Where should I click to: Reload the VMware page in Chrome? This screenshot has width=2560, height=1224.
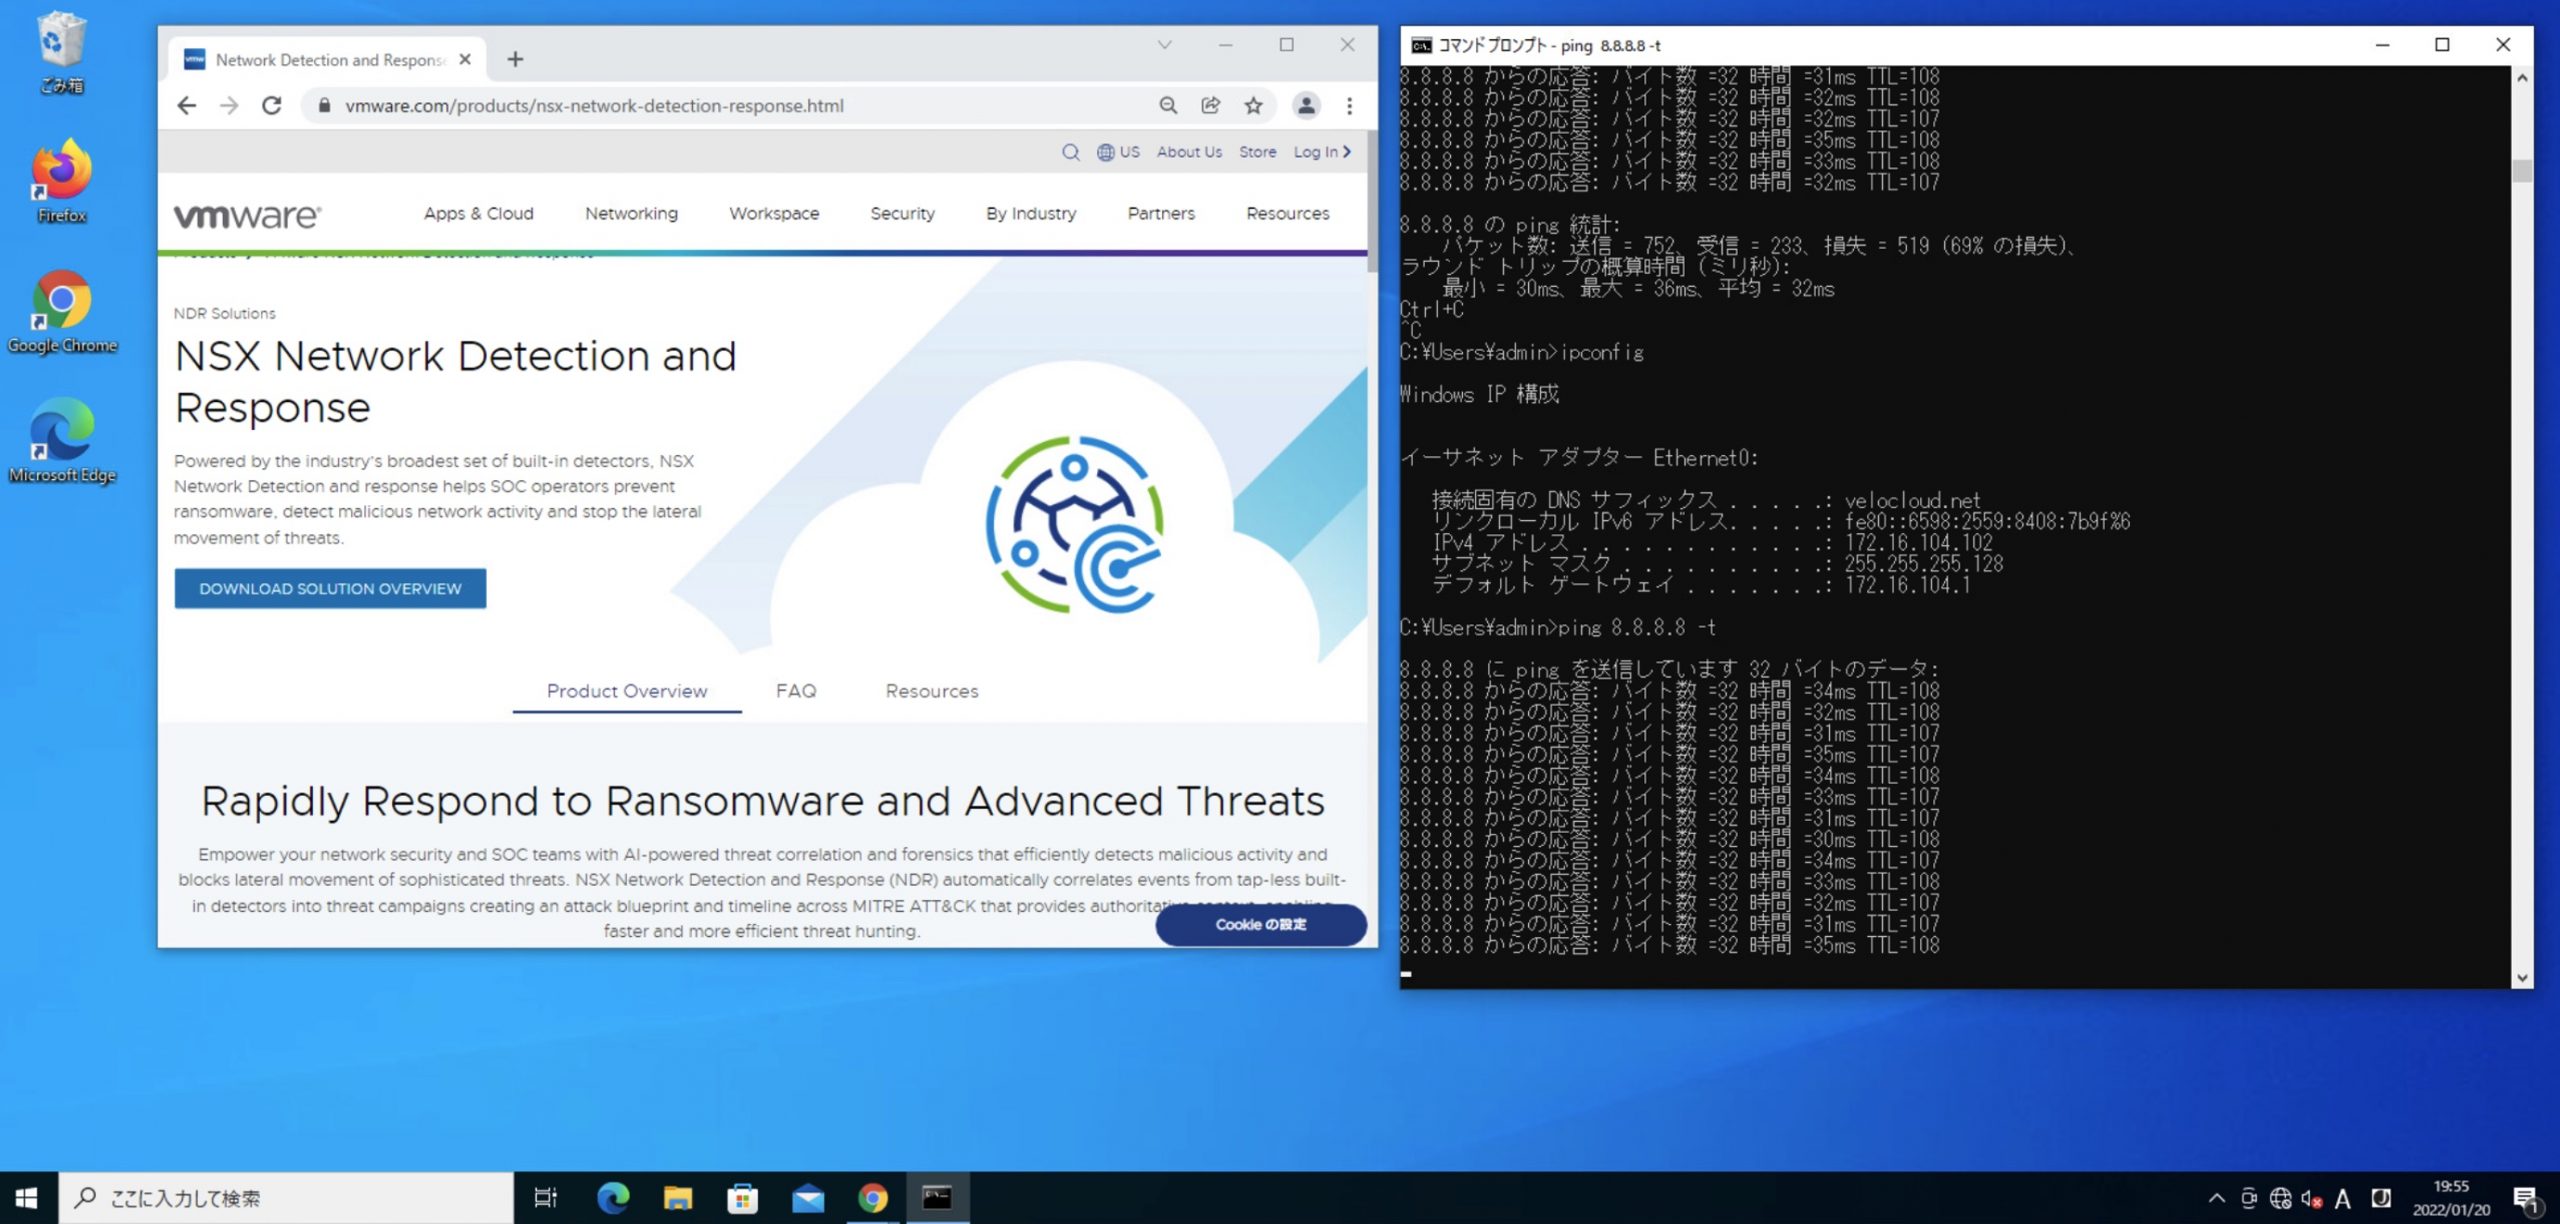tap(271, 105)
